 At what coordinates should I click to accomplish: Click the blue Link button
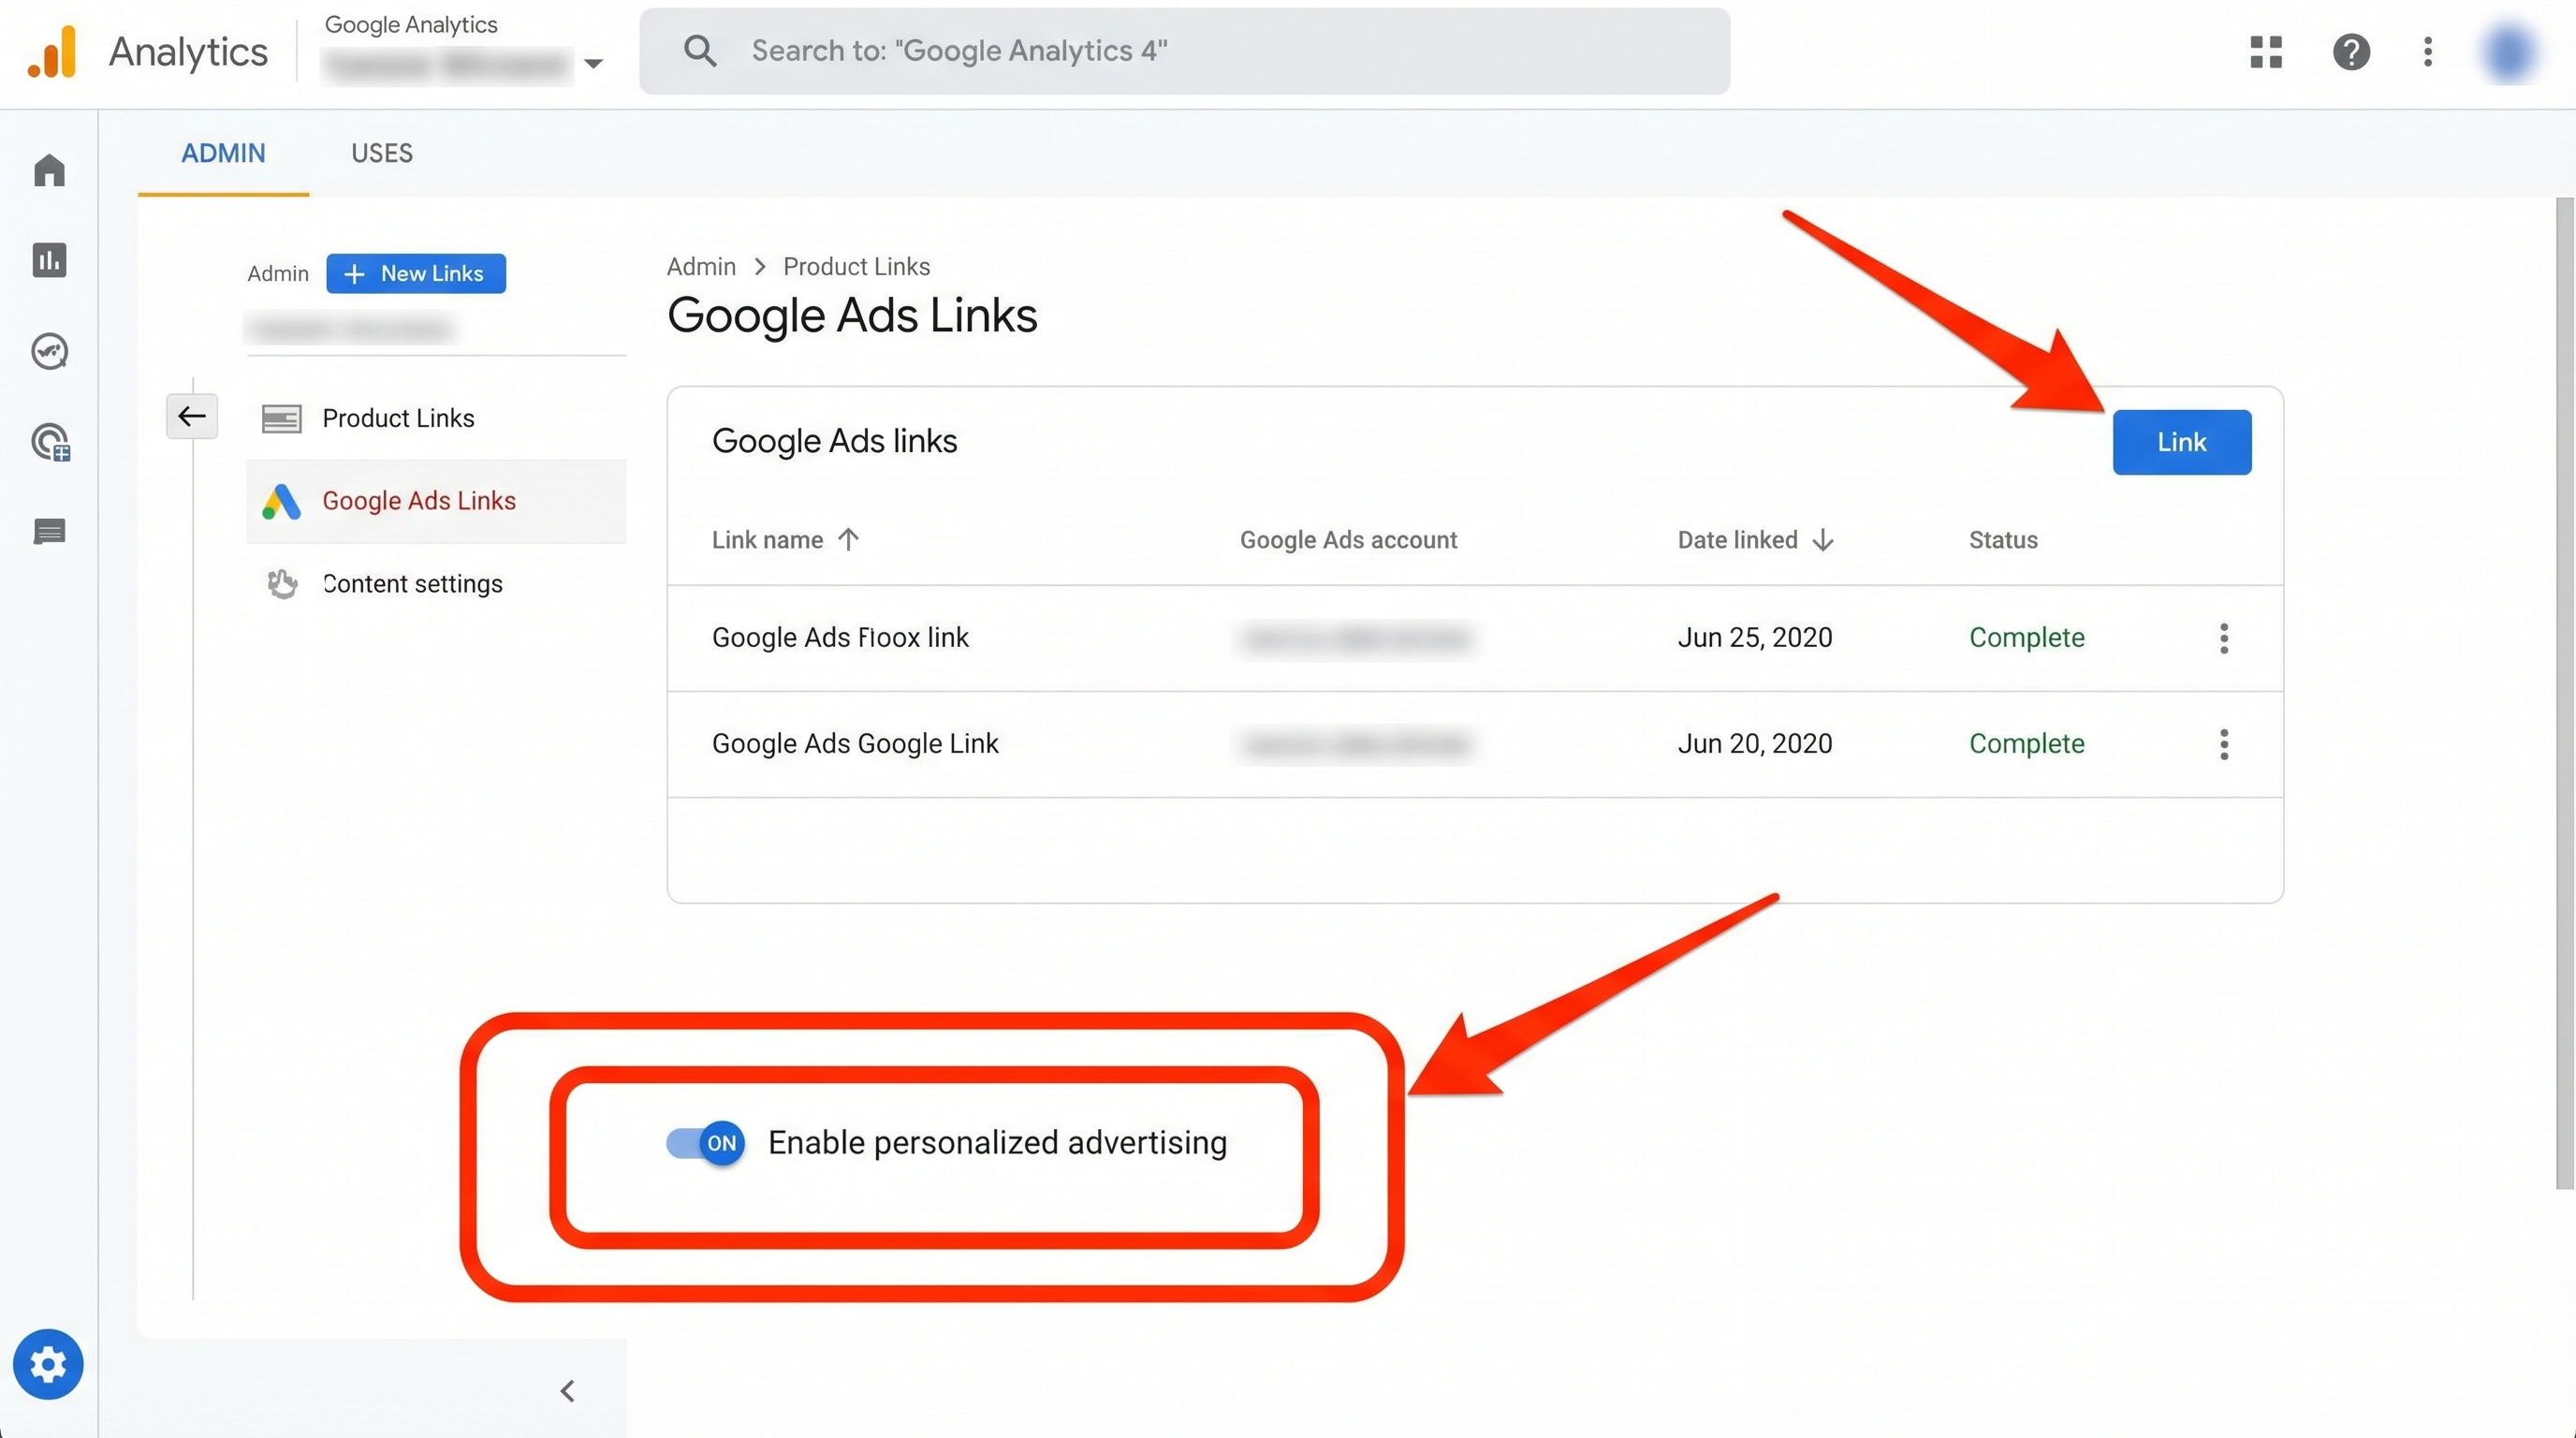tap(2181, 442)
